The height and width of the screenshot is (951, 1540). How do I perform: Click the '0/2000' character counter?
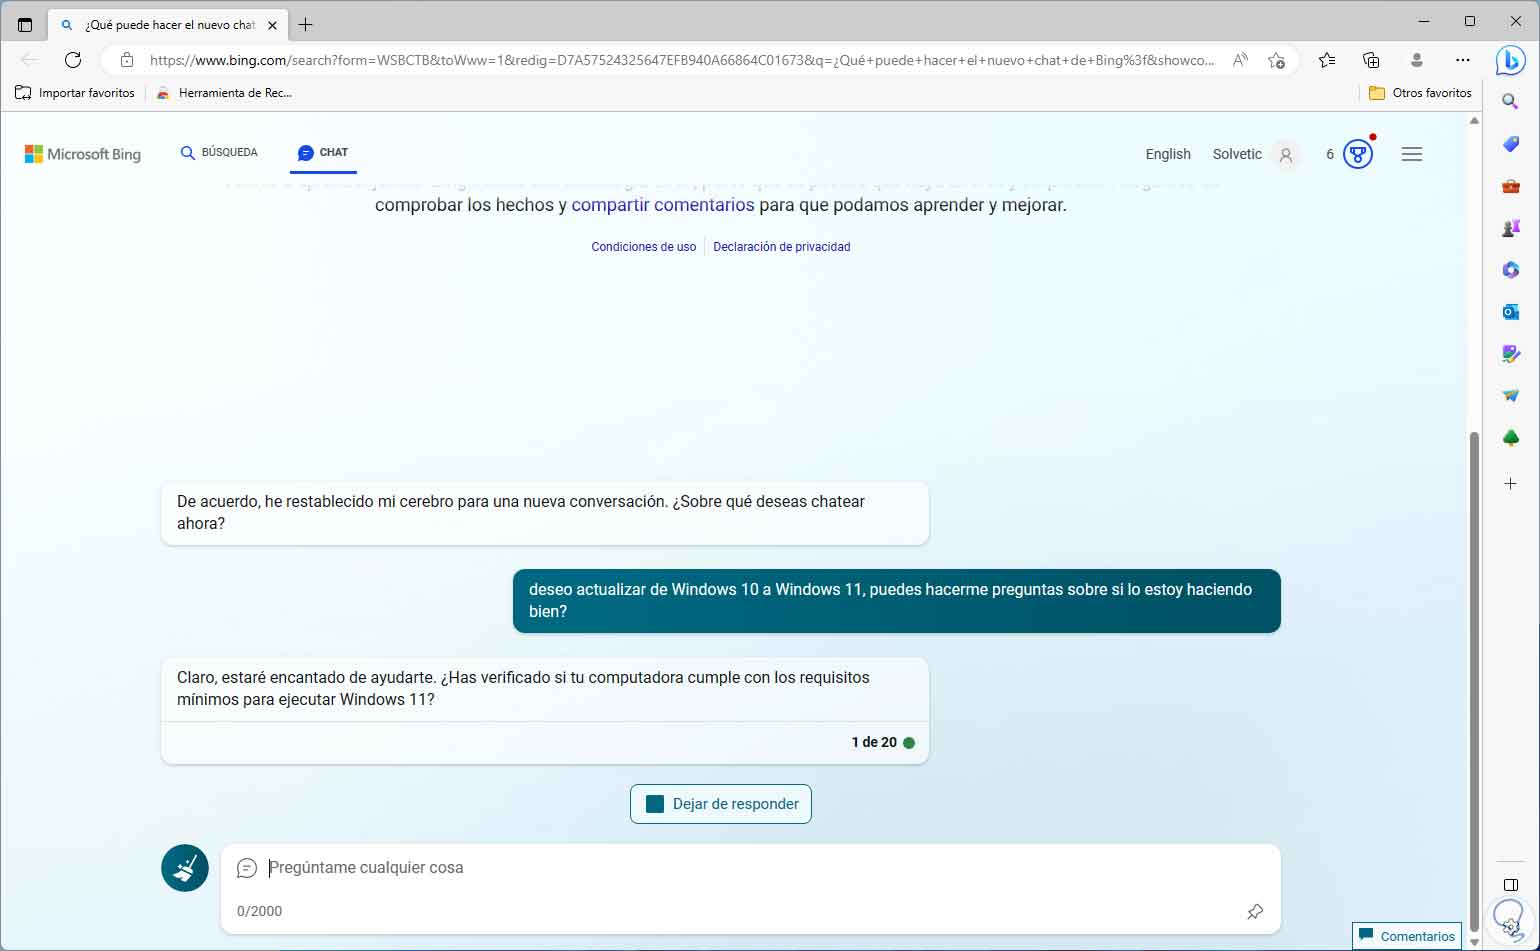[x=260, y=911]
